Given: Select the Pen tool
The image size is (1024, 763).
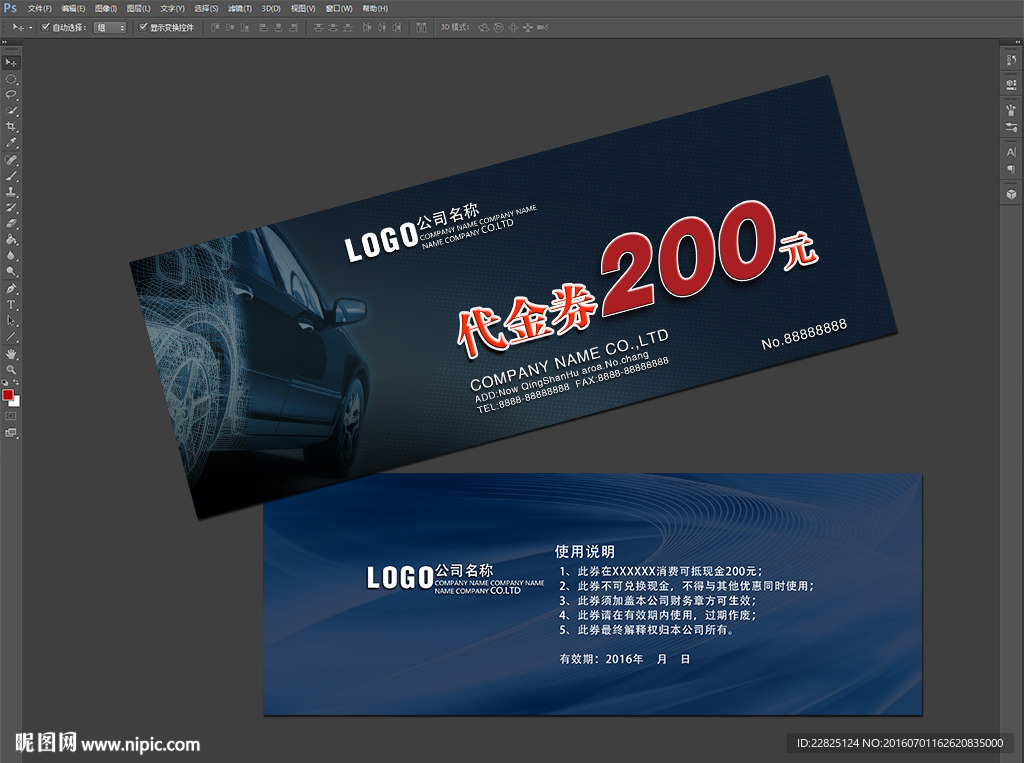Looking at the screenshot, I should 11,289.
